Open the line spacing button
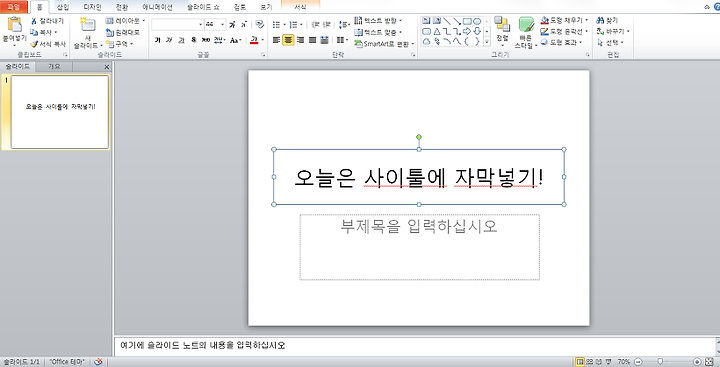The height and width of the screenshot is (367, 720). [343, 24]
